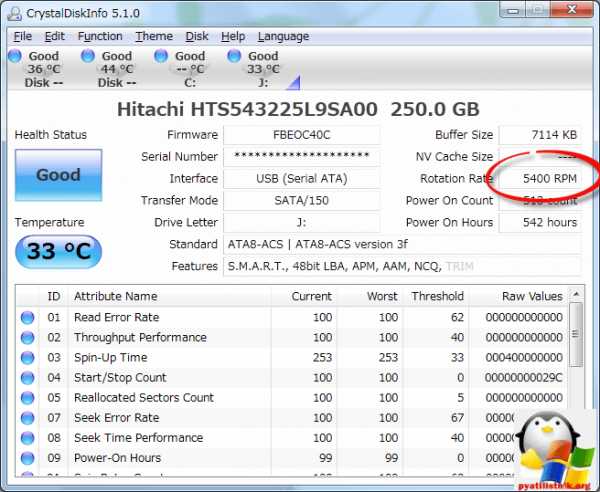Click the Rotation Rate value 5400 RPM

540,179
